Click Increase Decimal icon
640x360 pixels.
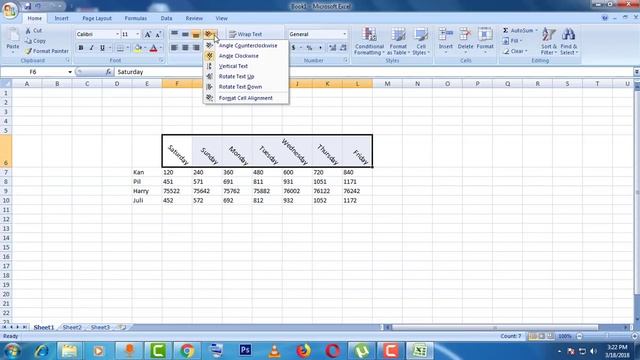(332, 48)
